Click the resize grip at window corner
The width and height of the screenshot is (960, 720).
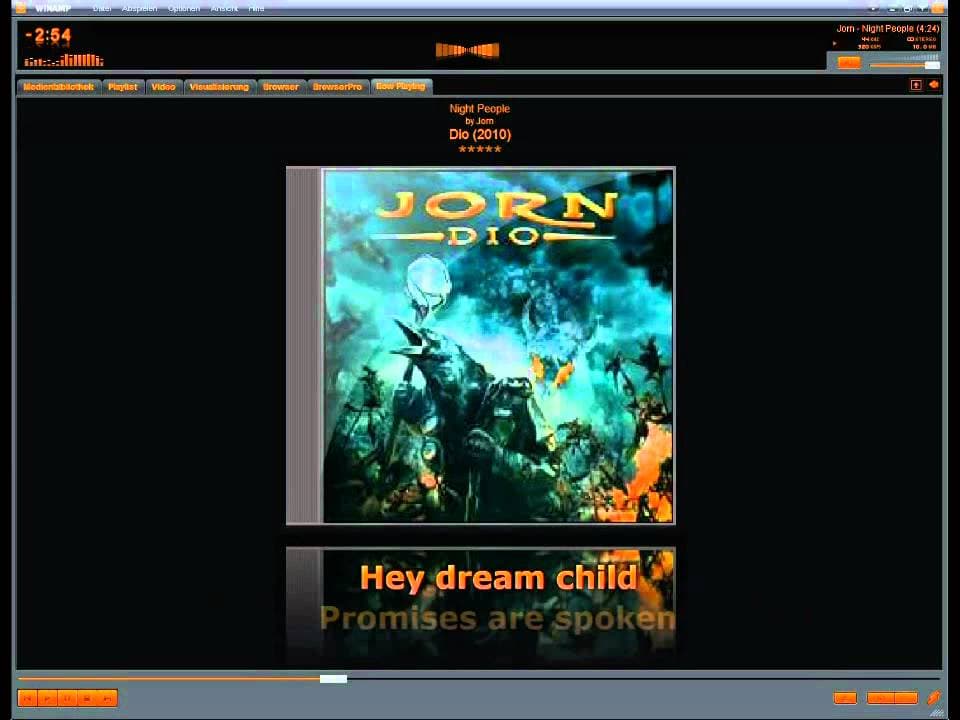pyautogui.click(x=936, y=713)
